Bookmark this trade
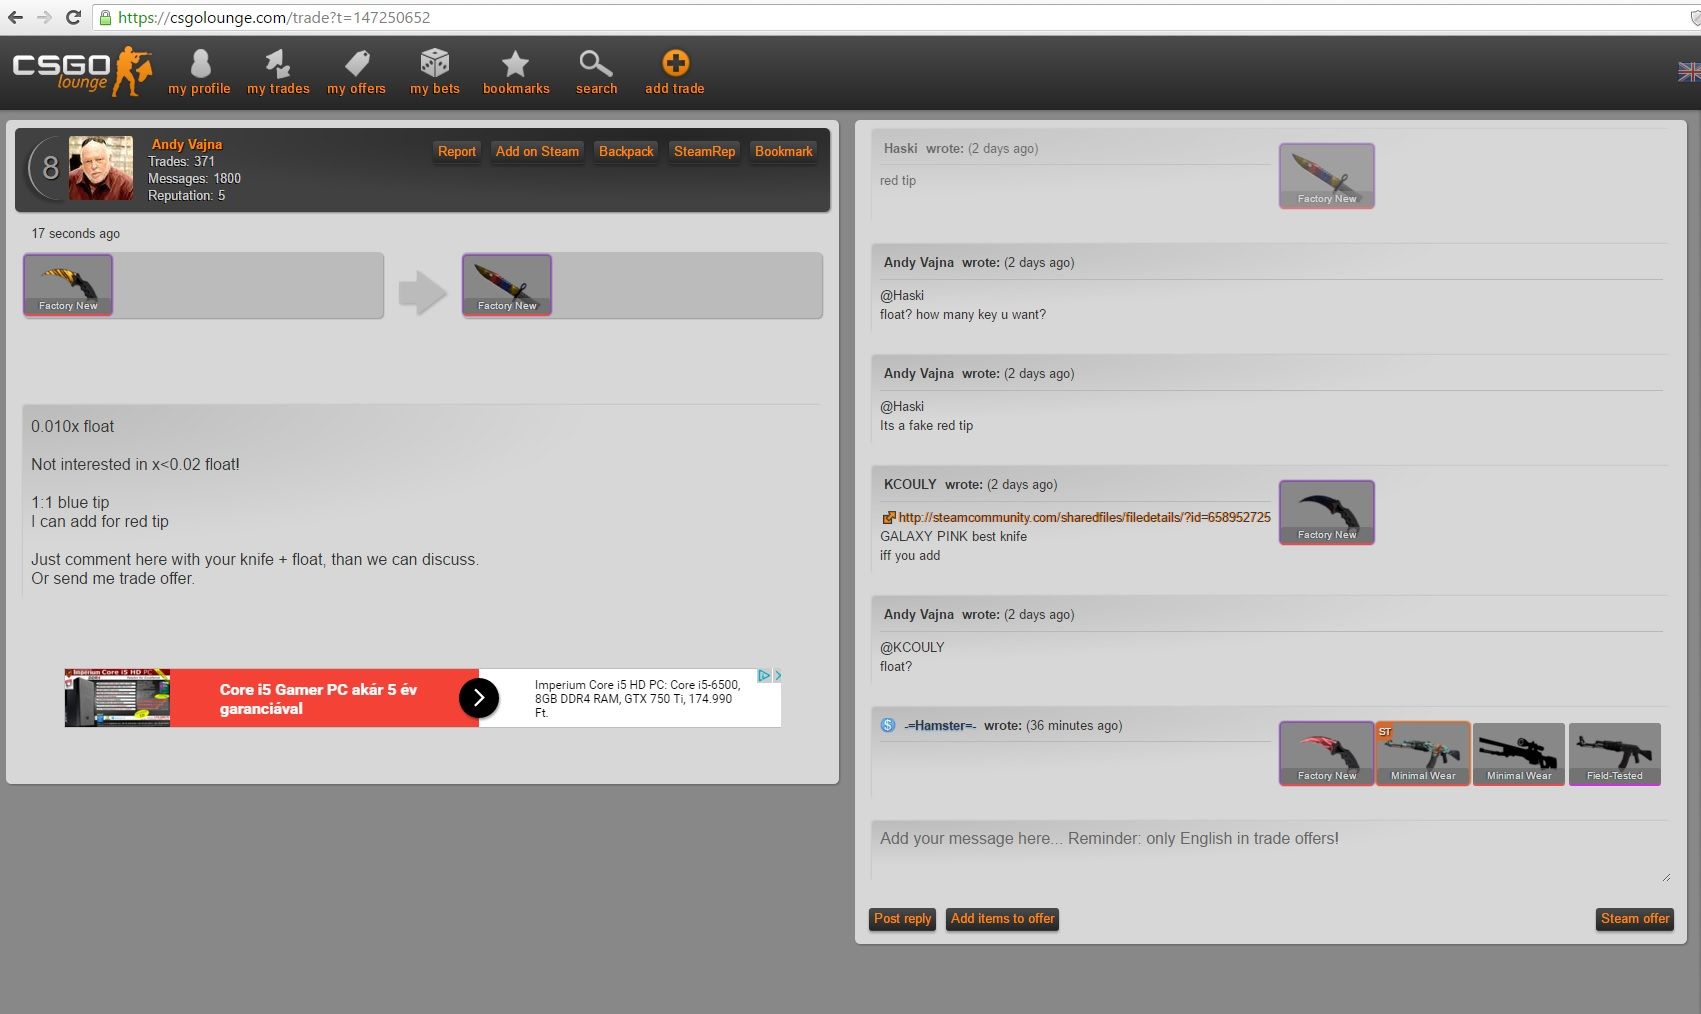This screenshot has height=1014, width=1701. pyautogui.click(x=784, y=152)
